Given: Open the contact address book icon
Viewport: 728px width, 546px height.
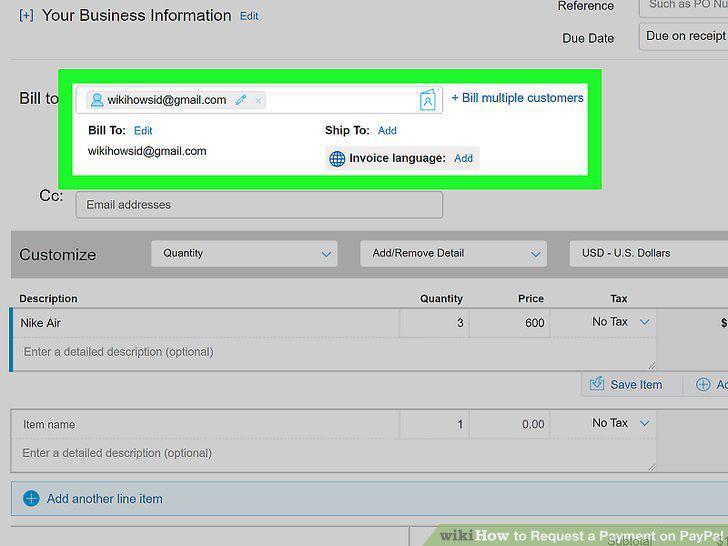Looking at the screenshot, I should pos(427,100).
